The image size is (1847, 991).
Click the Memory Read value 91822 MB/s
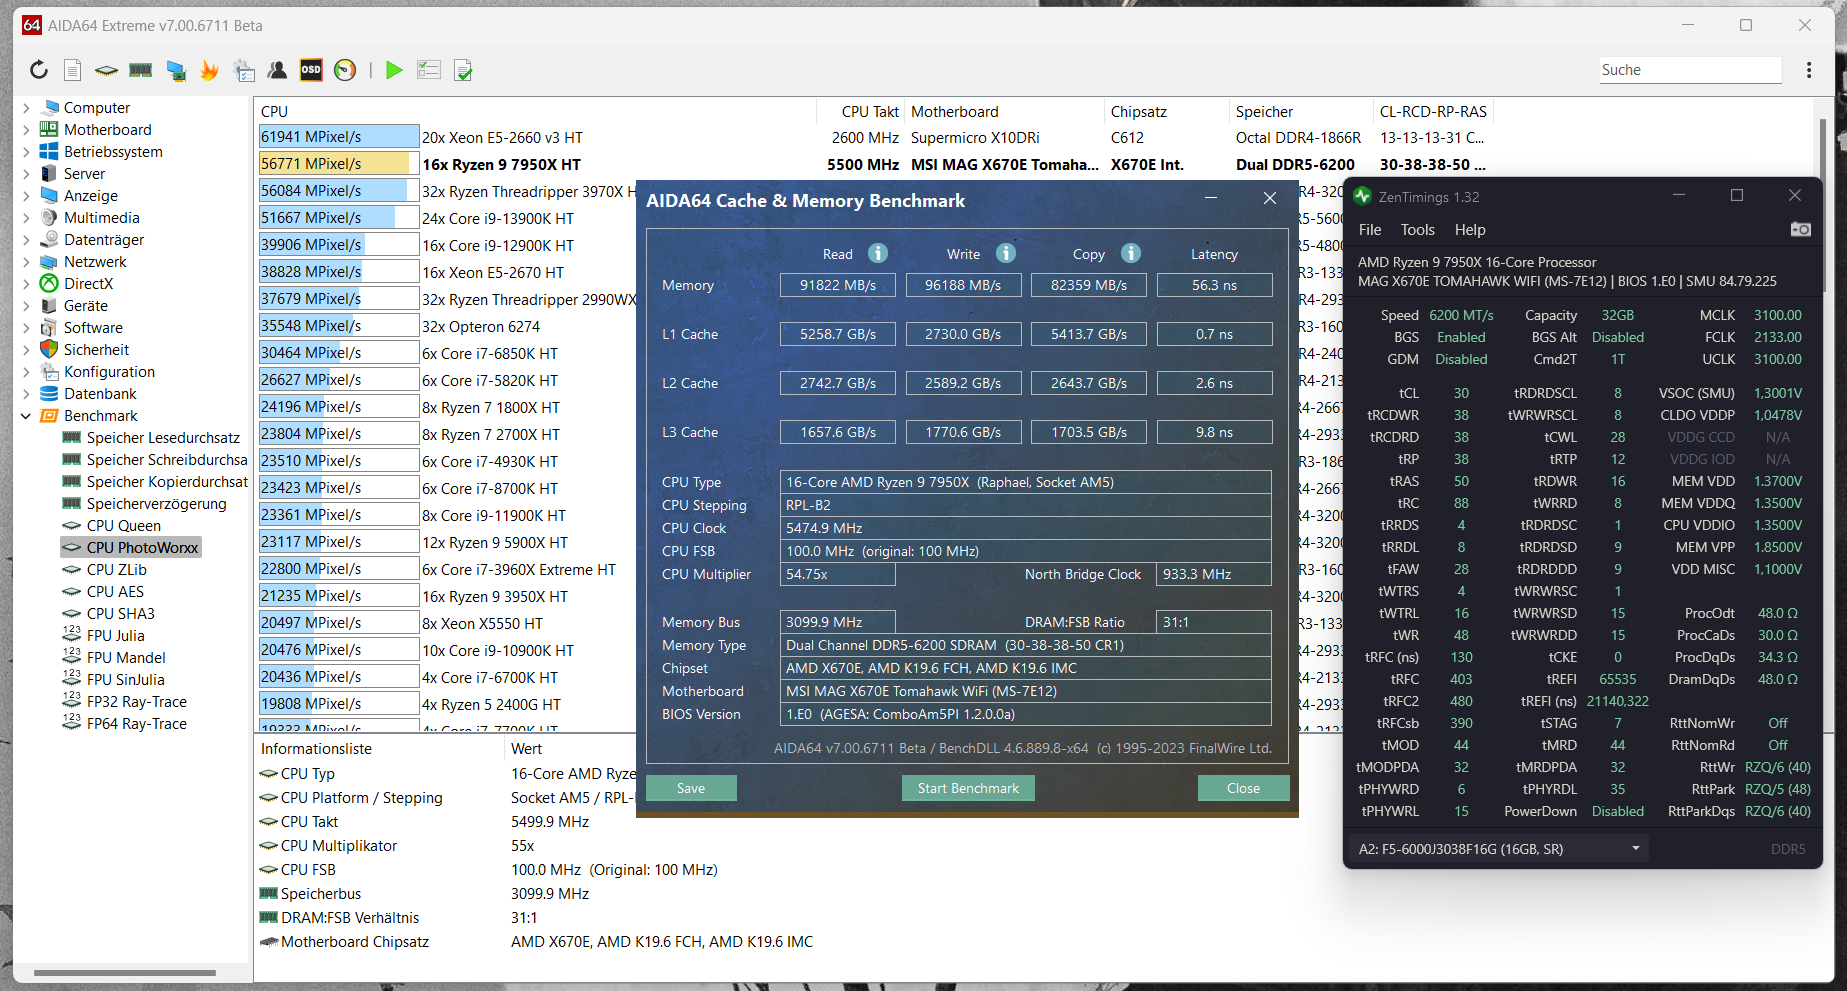coord(838,285)
